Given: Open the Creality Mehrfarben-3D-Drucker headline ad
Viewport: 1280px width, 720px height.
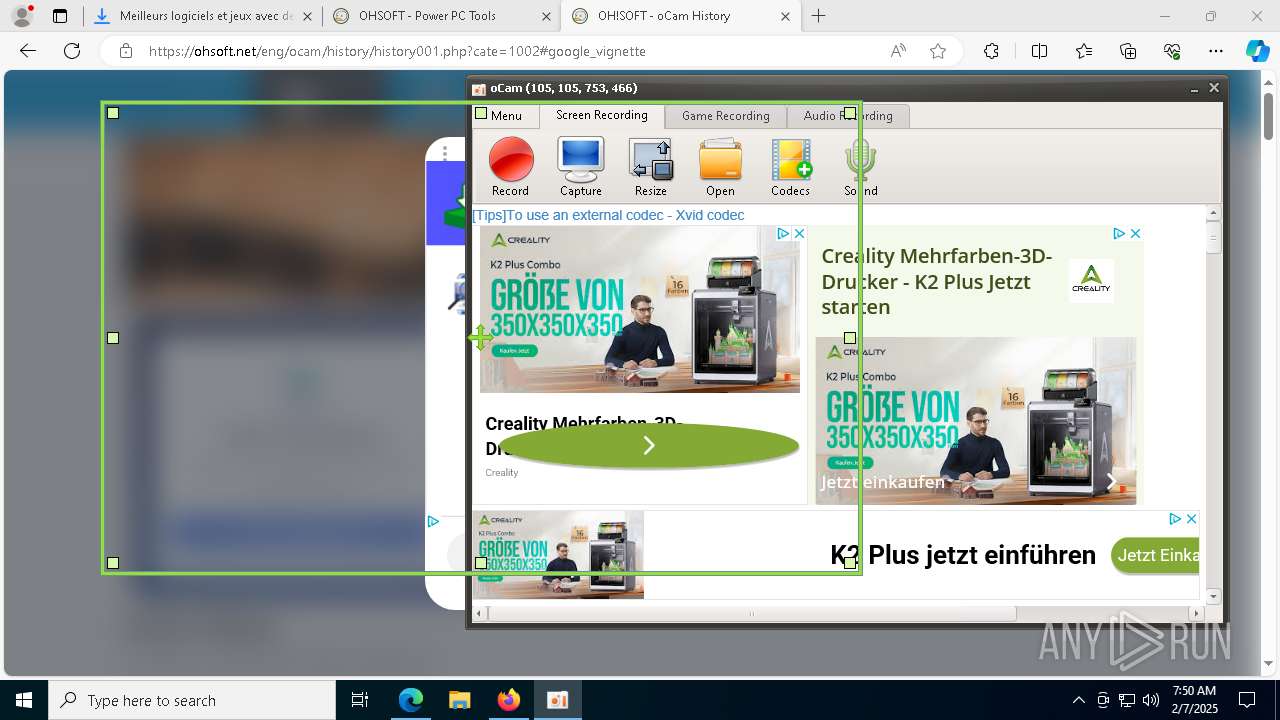Looking at the screenshot, I should point(937,281).
